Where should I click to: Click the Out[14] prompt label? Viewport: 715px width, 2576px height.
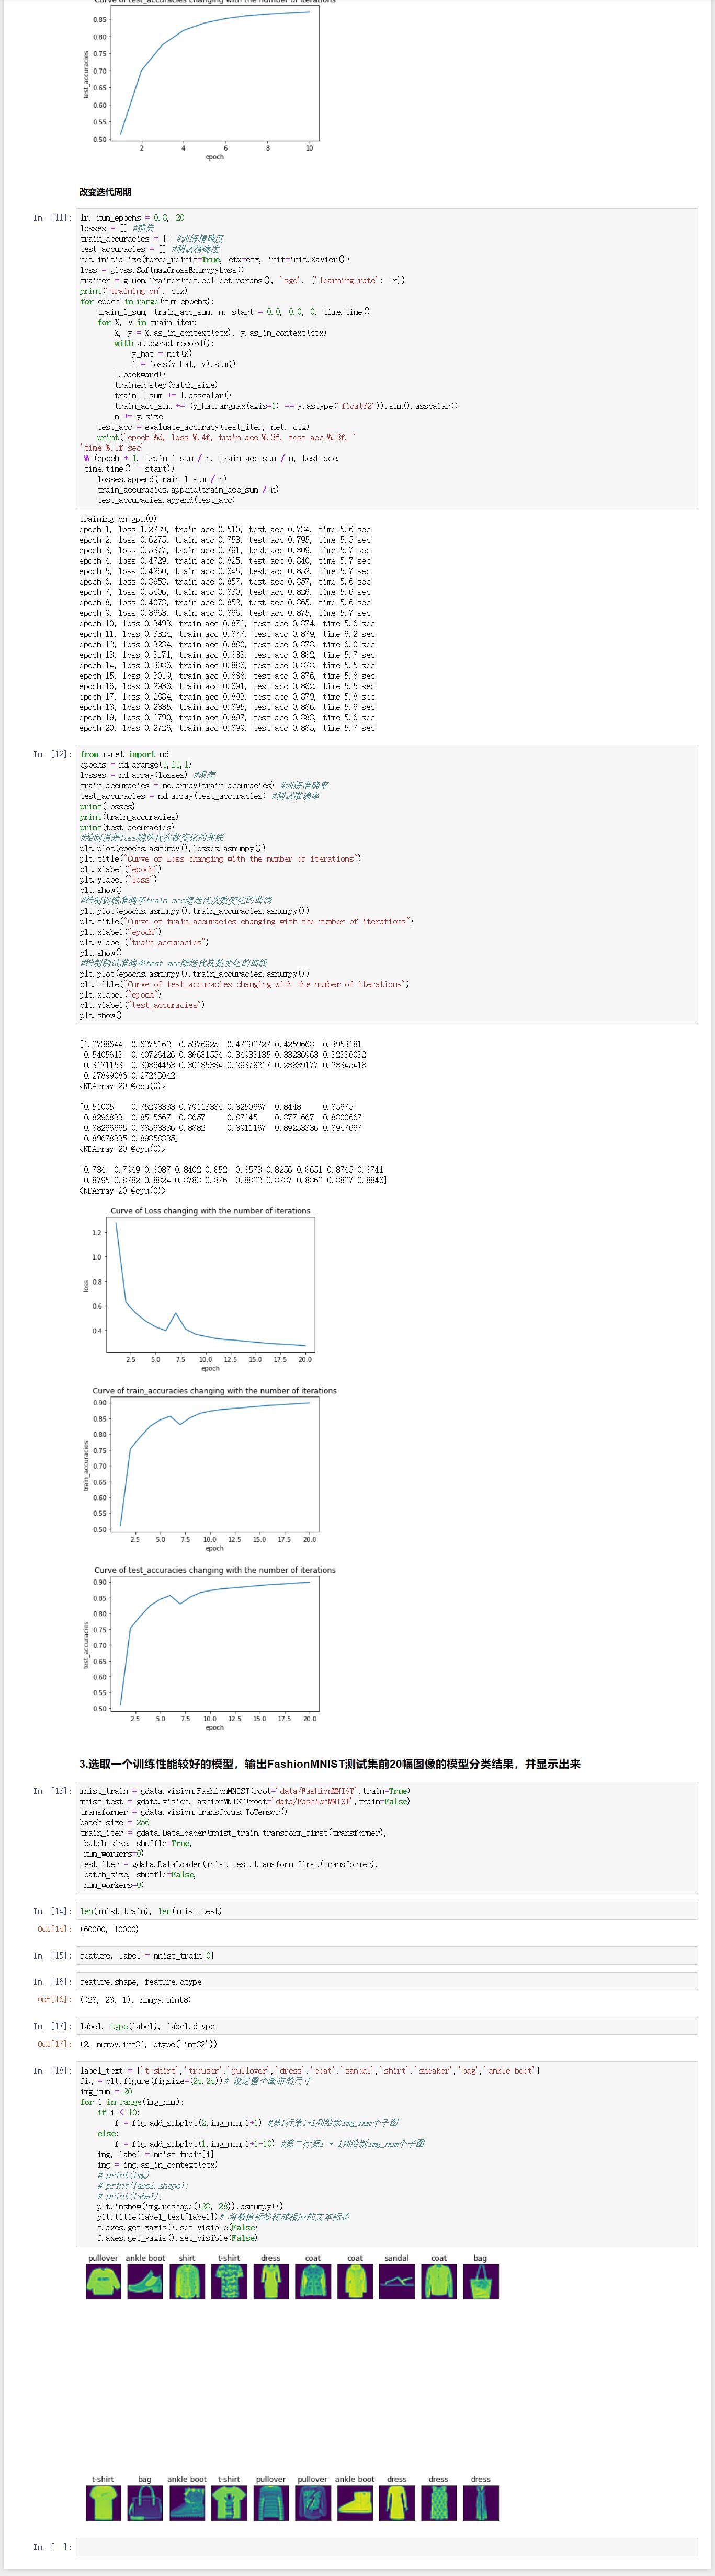click(54, 1929)
